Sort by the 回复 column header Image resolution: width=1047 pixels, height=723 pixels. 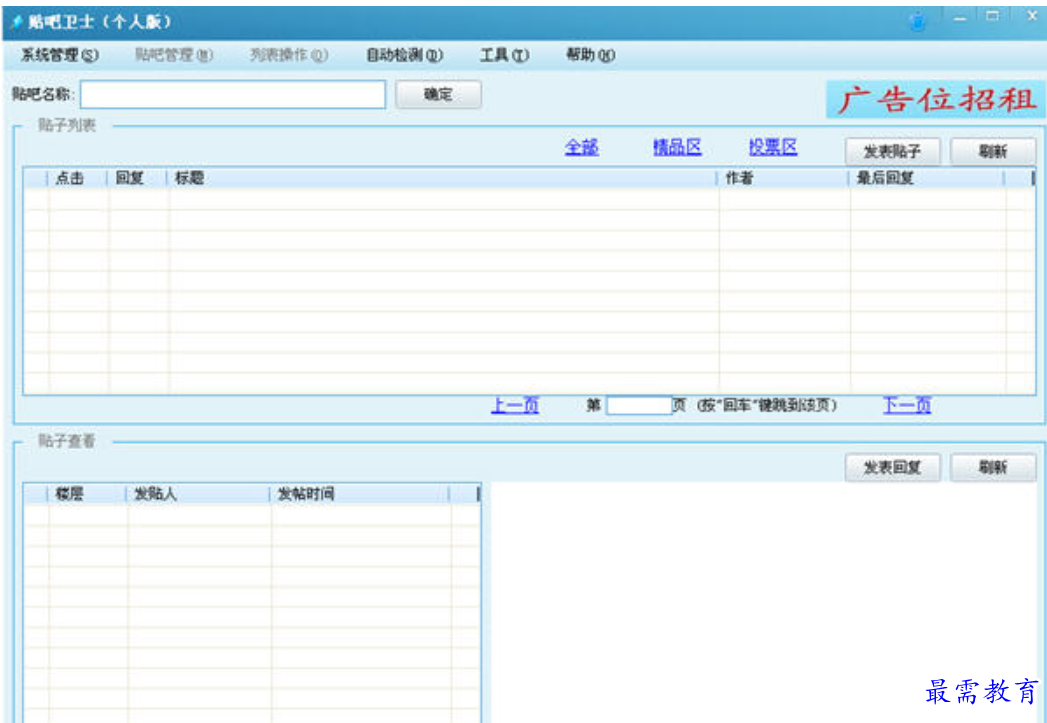click(x=138, y=178)
